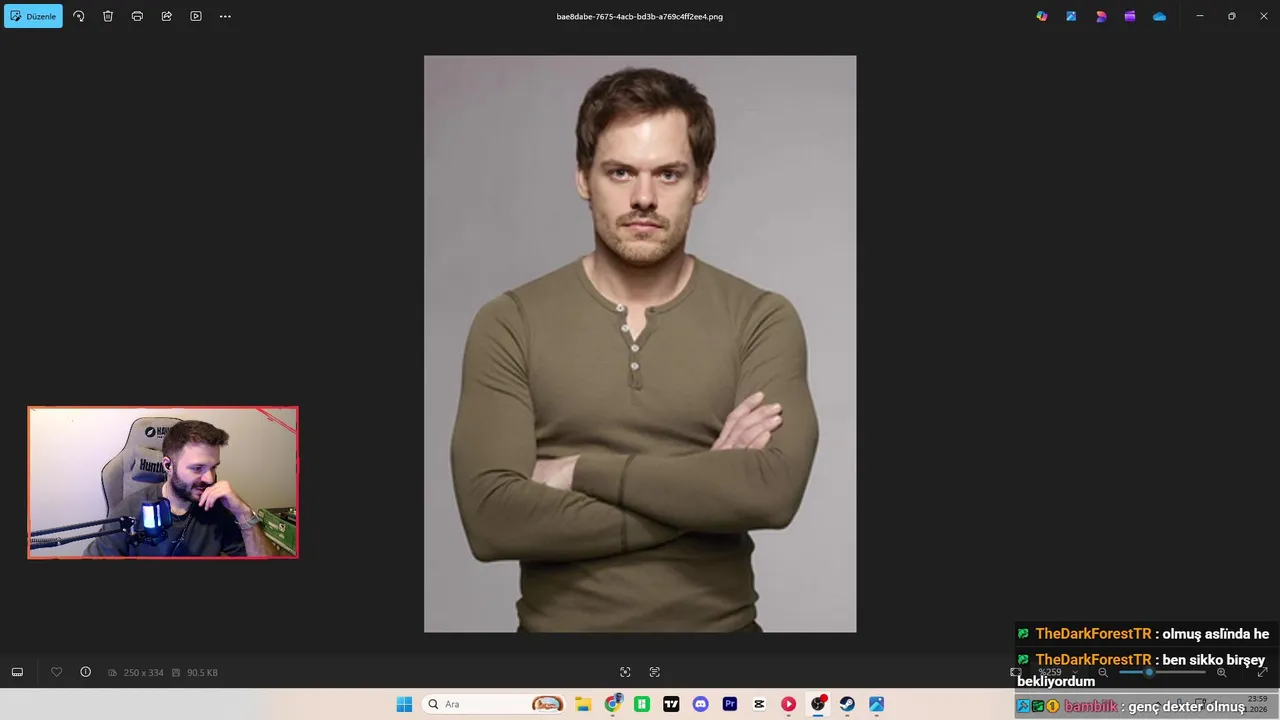Screen dimensions: 1280x720
Task: Open Photos gallery icon in title bar
Action: pos(1071,16)
